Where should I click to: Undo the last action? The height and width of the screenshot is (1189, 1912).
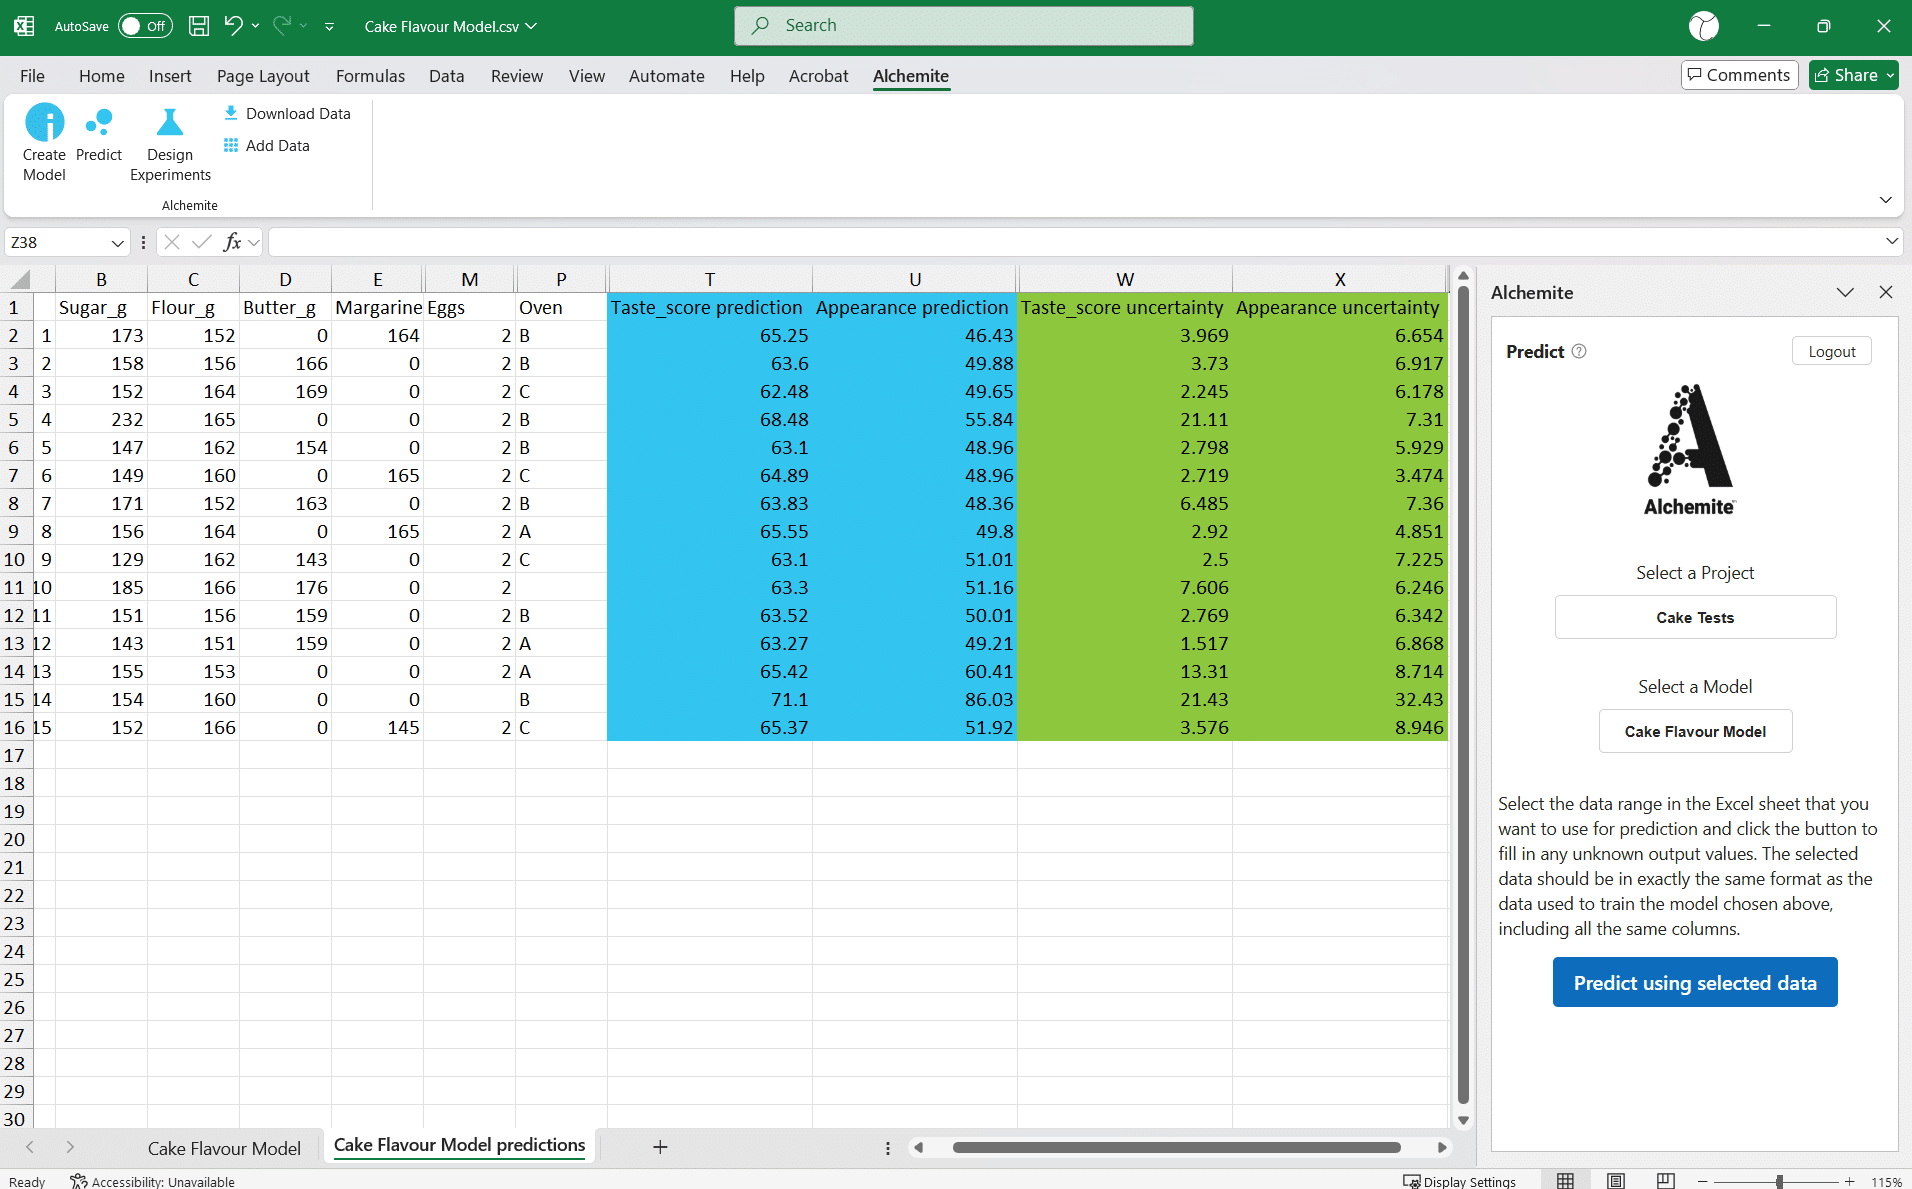(233, 26)
